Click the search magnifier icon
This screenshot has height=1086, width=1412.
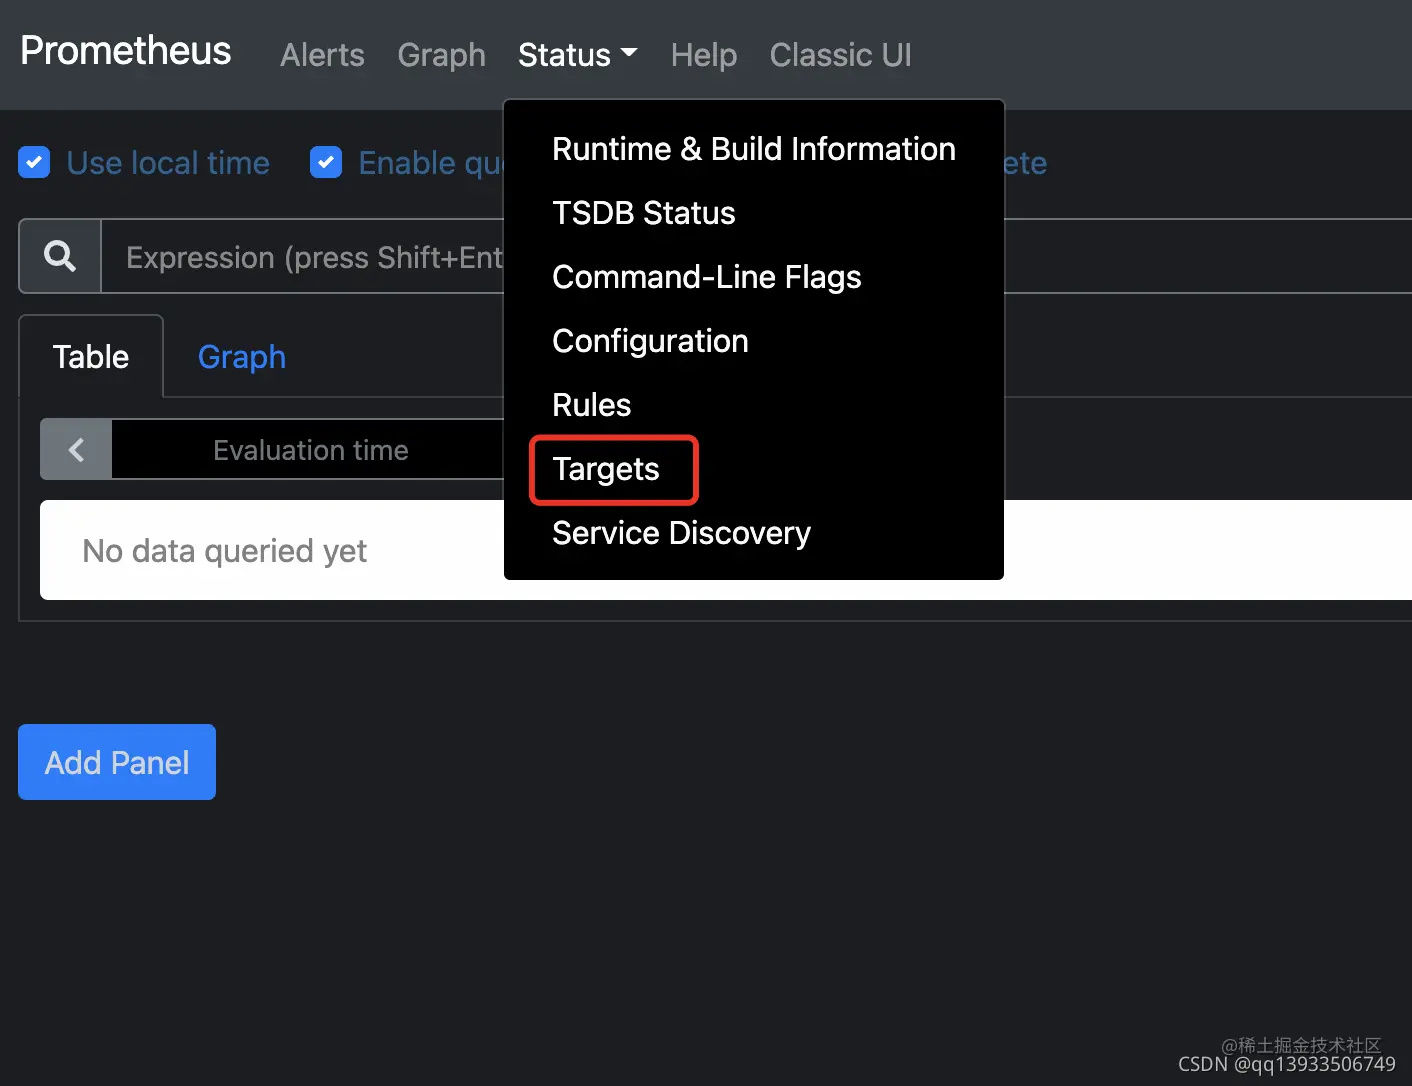[60, 256]
